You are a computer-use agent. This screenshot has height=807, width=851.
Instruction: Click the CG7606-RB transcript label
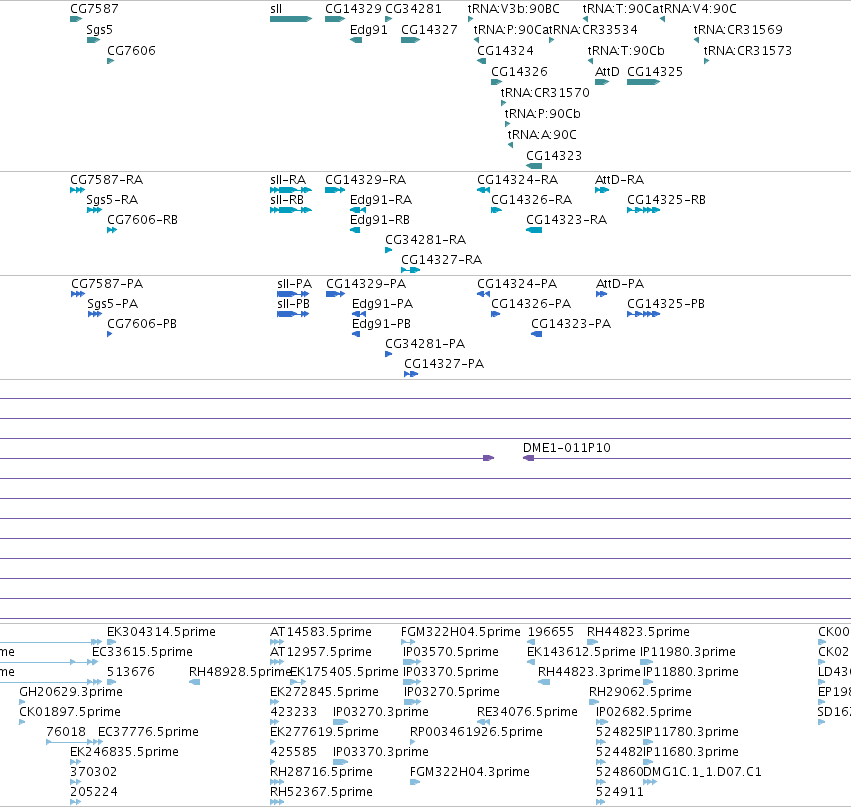click(x=142, y=220)
